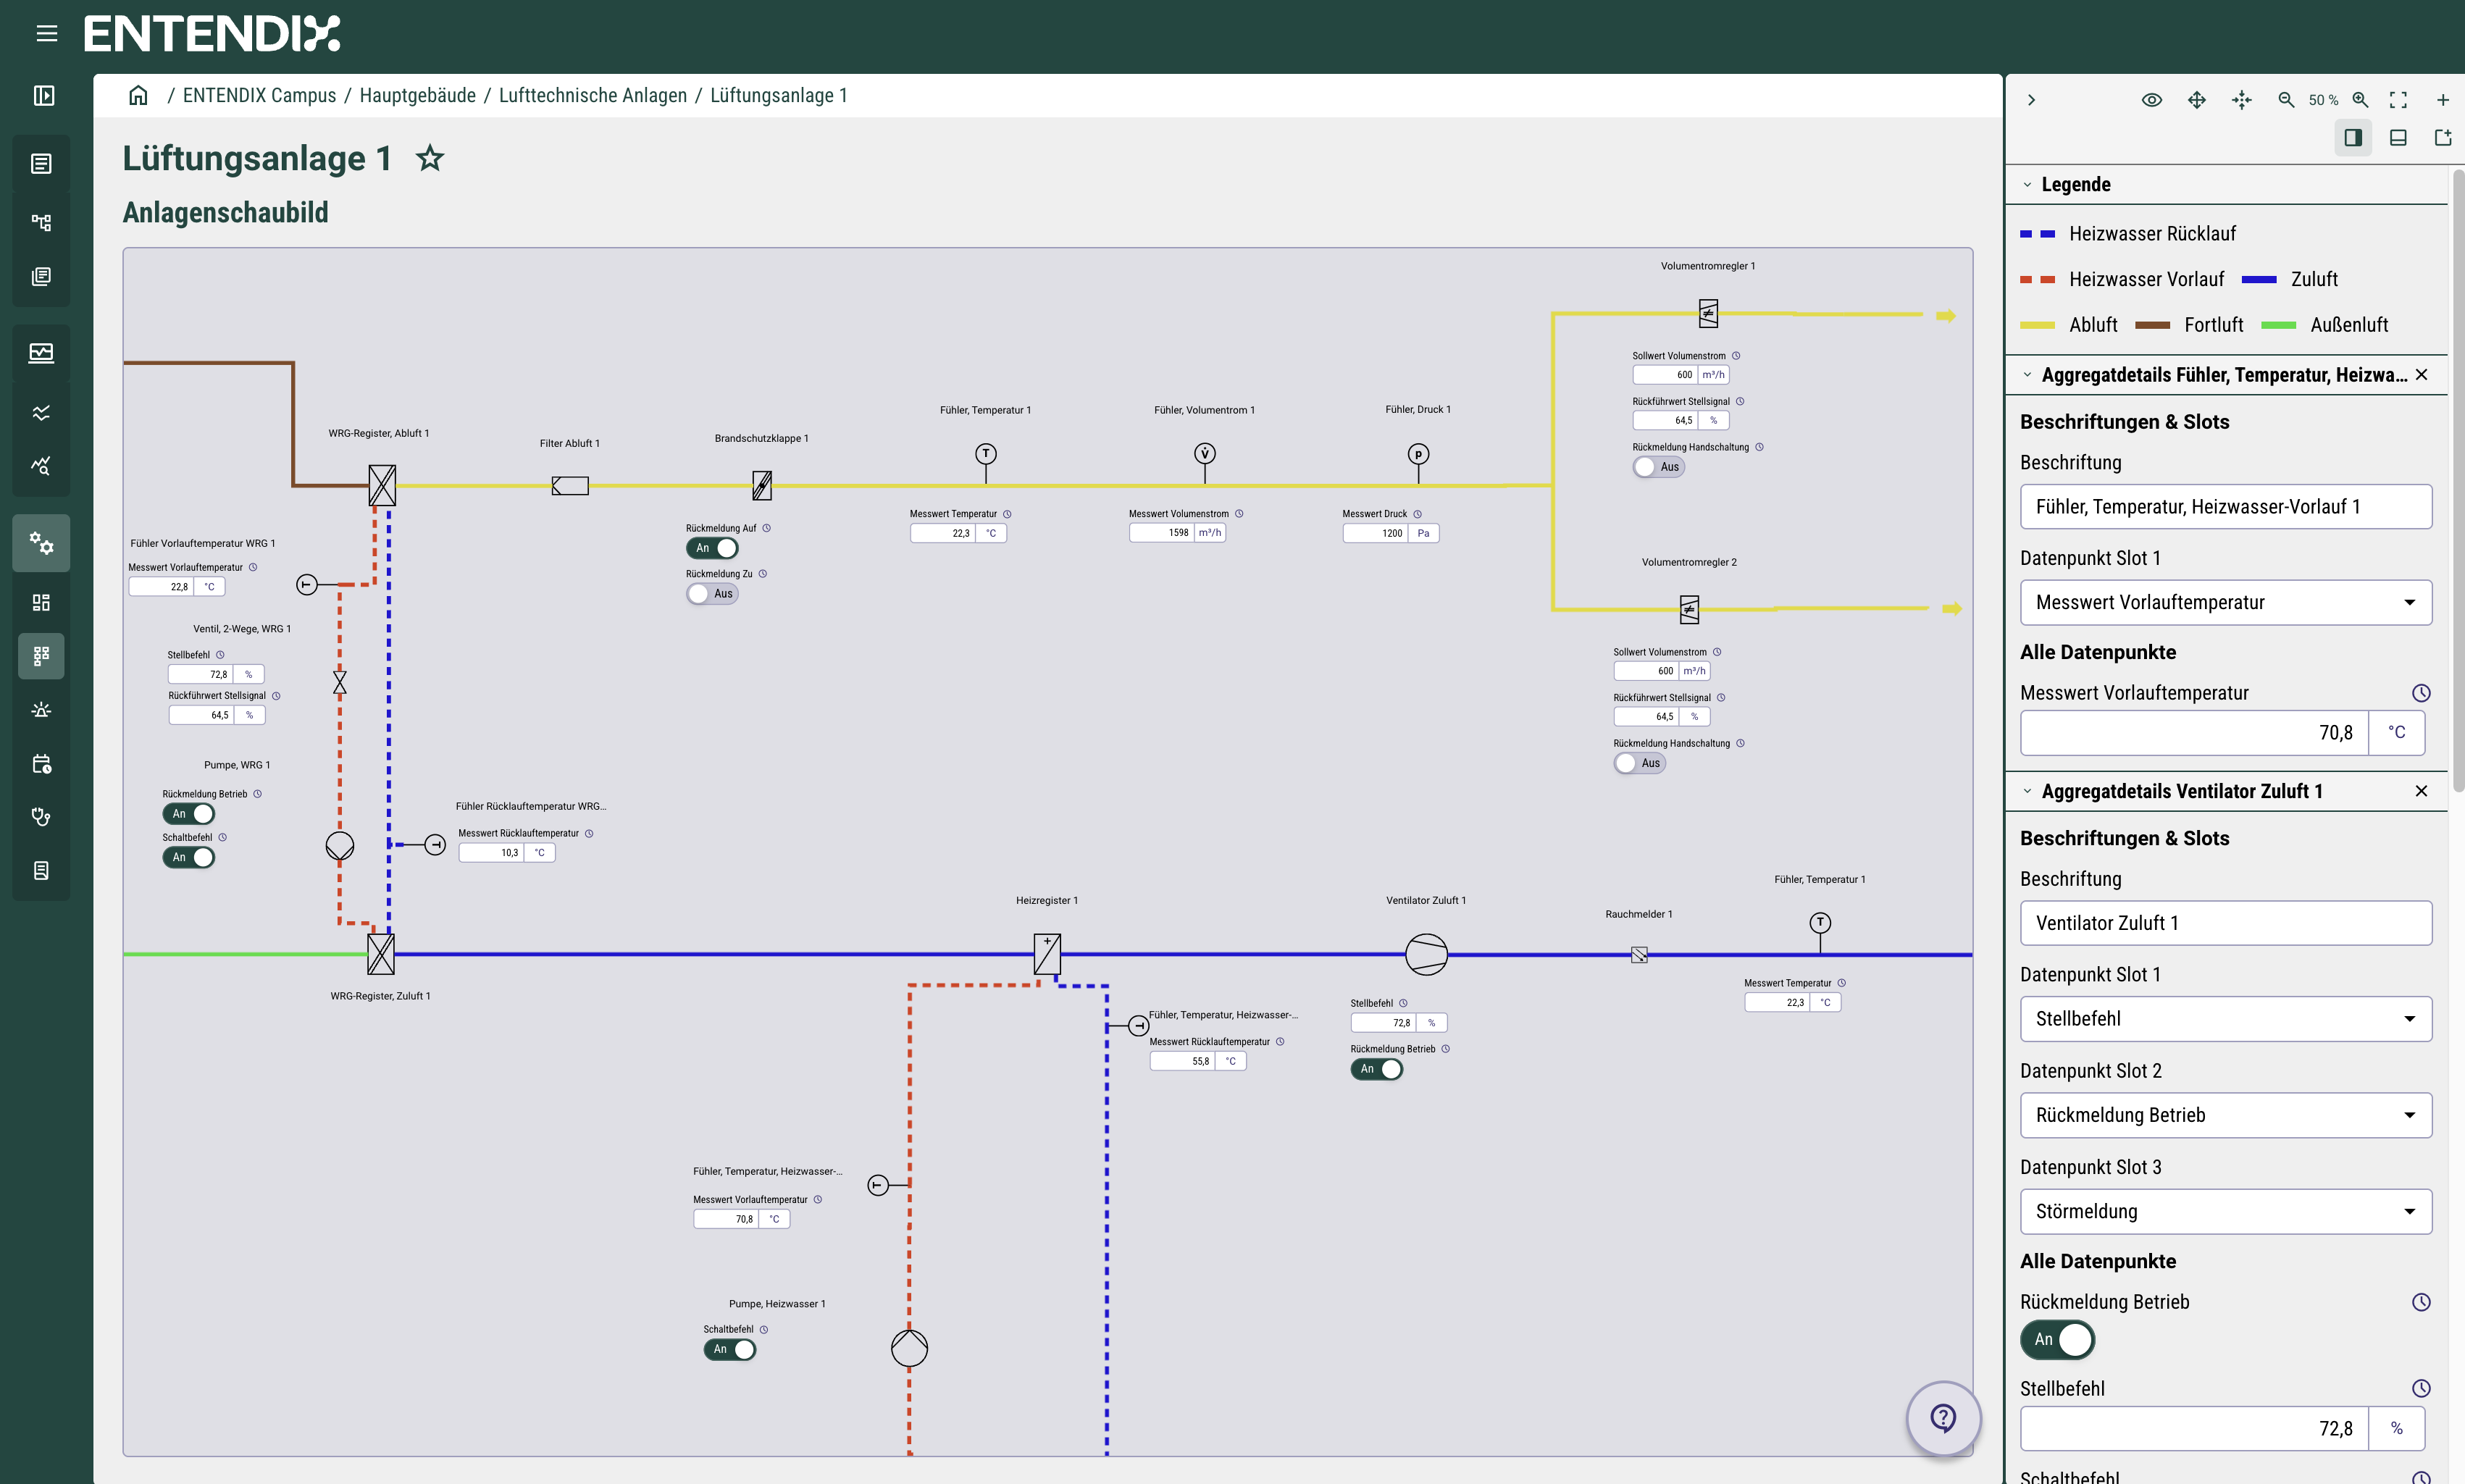Click the zoom-in magnifier icon
Screen dimensions: 2465x1484
tap(2361, 99)
